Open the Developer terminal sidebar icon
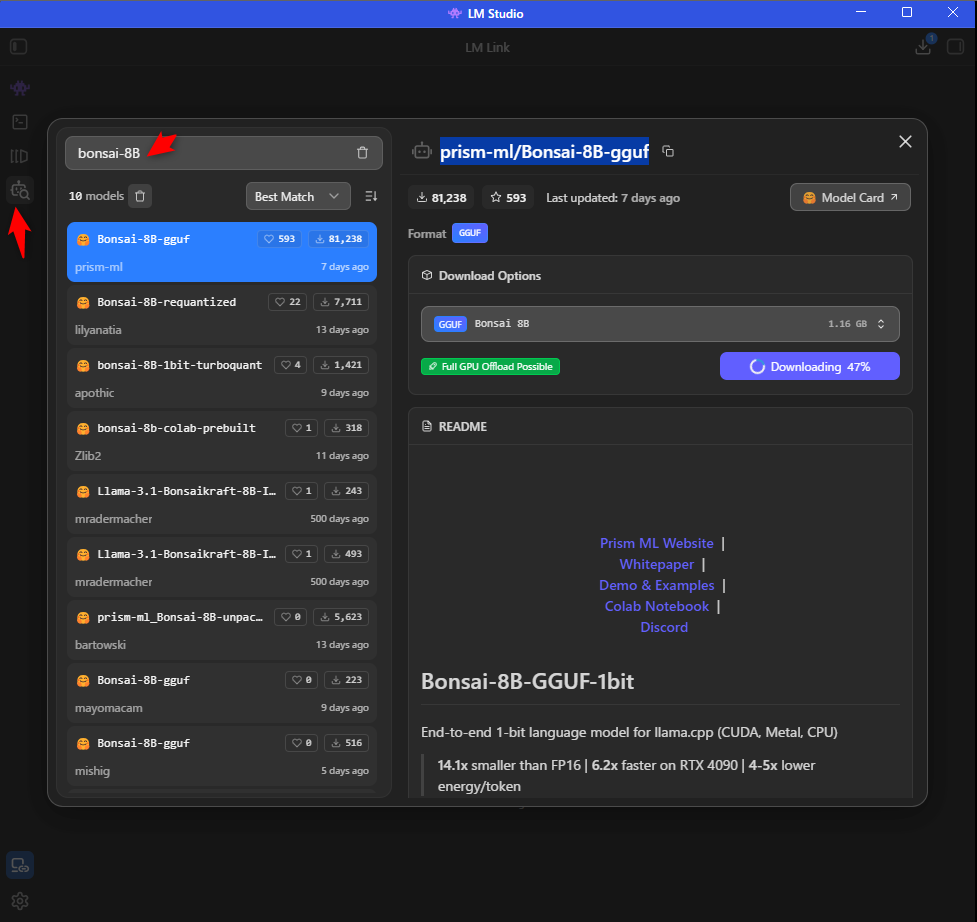 pyautogui.click(x=20, y=122)
